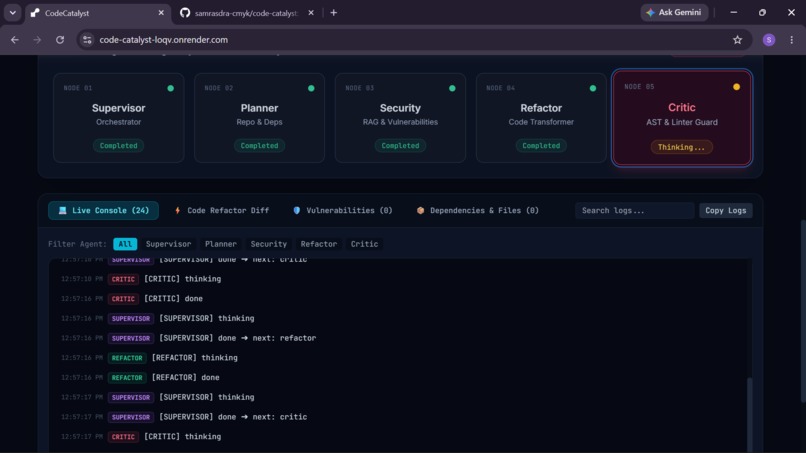806x453 pixels.
Task: Open the tab search dropdown arrow
Action: point(12,13)
